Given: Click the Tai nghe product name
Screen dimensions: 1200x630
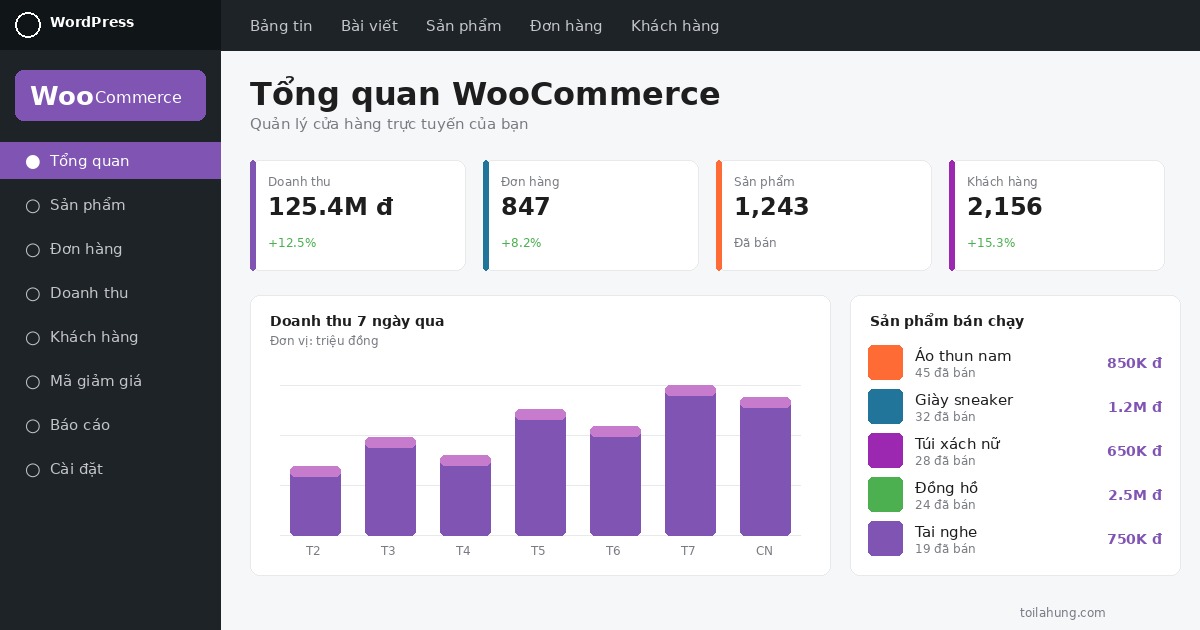Looking at the screenshot, I should 946,532.
